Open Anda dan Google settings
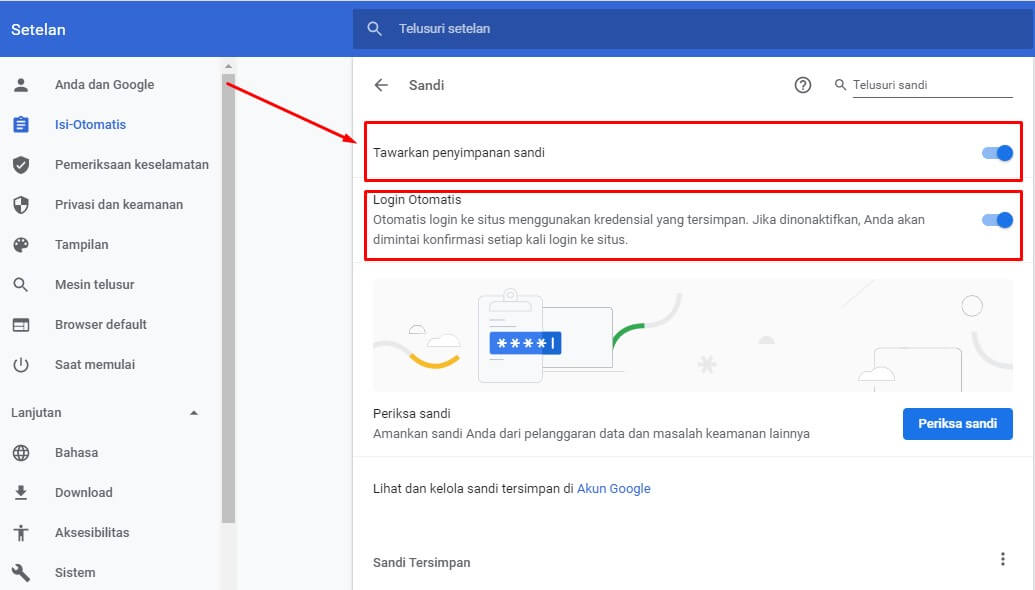The image size is (1035, 590). pos(104,84)
